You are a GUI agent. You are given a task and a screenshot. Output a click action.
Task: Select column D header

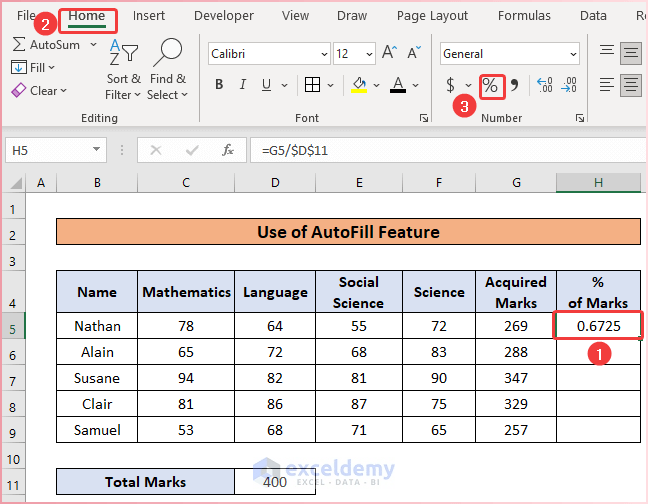pyautogui.click(x=275, y=183)
